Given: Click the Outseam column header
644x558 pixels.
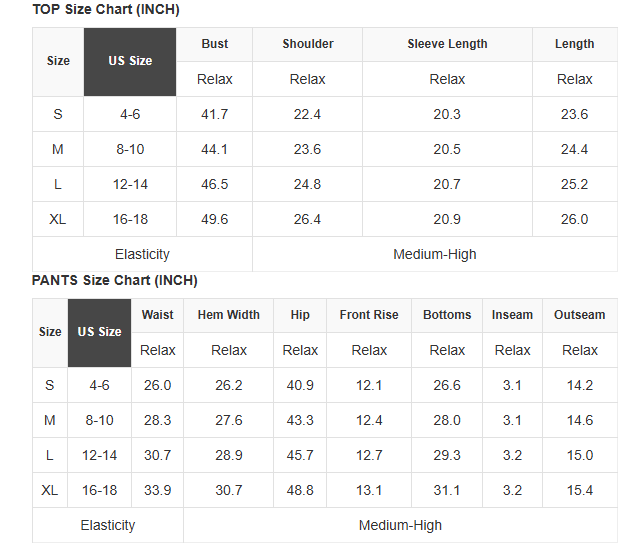Looking at the screenshot, I should point(580,315).
